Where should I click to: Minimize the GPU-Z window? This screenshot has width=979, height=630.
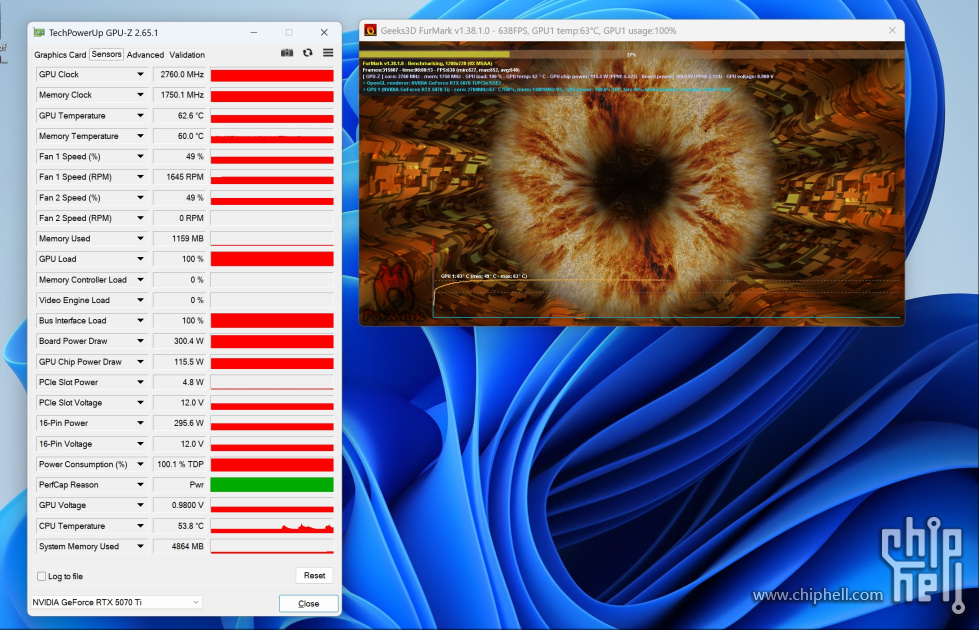point(254,32)
